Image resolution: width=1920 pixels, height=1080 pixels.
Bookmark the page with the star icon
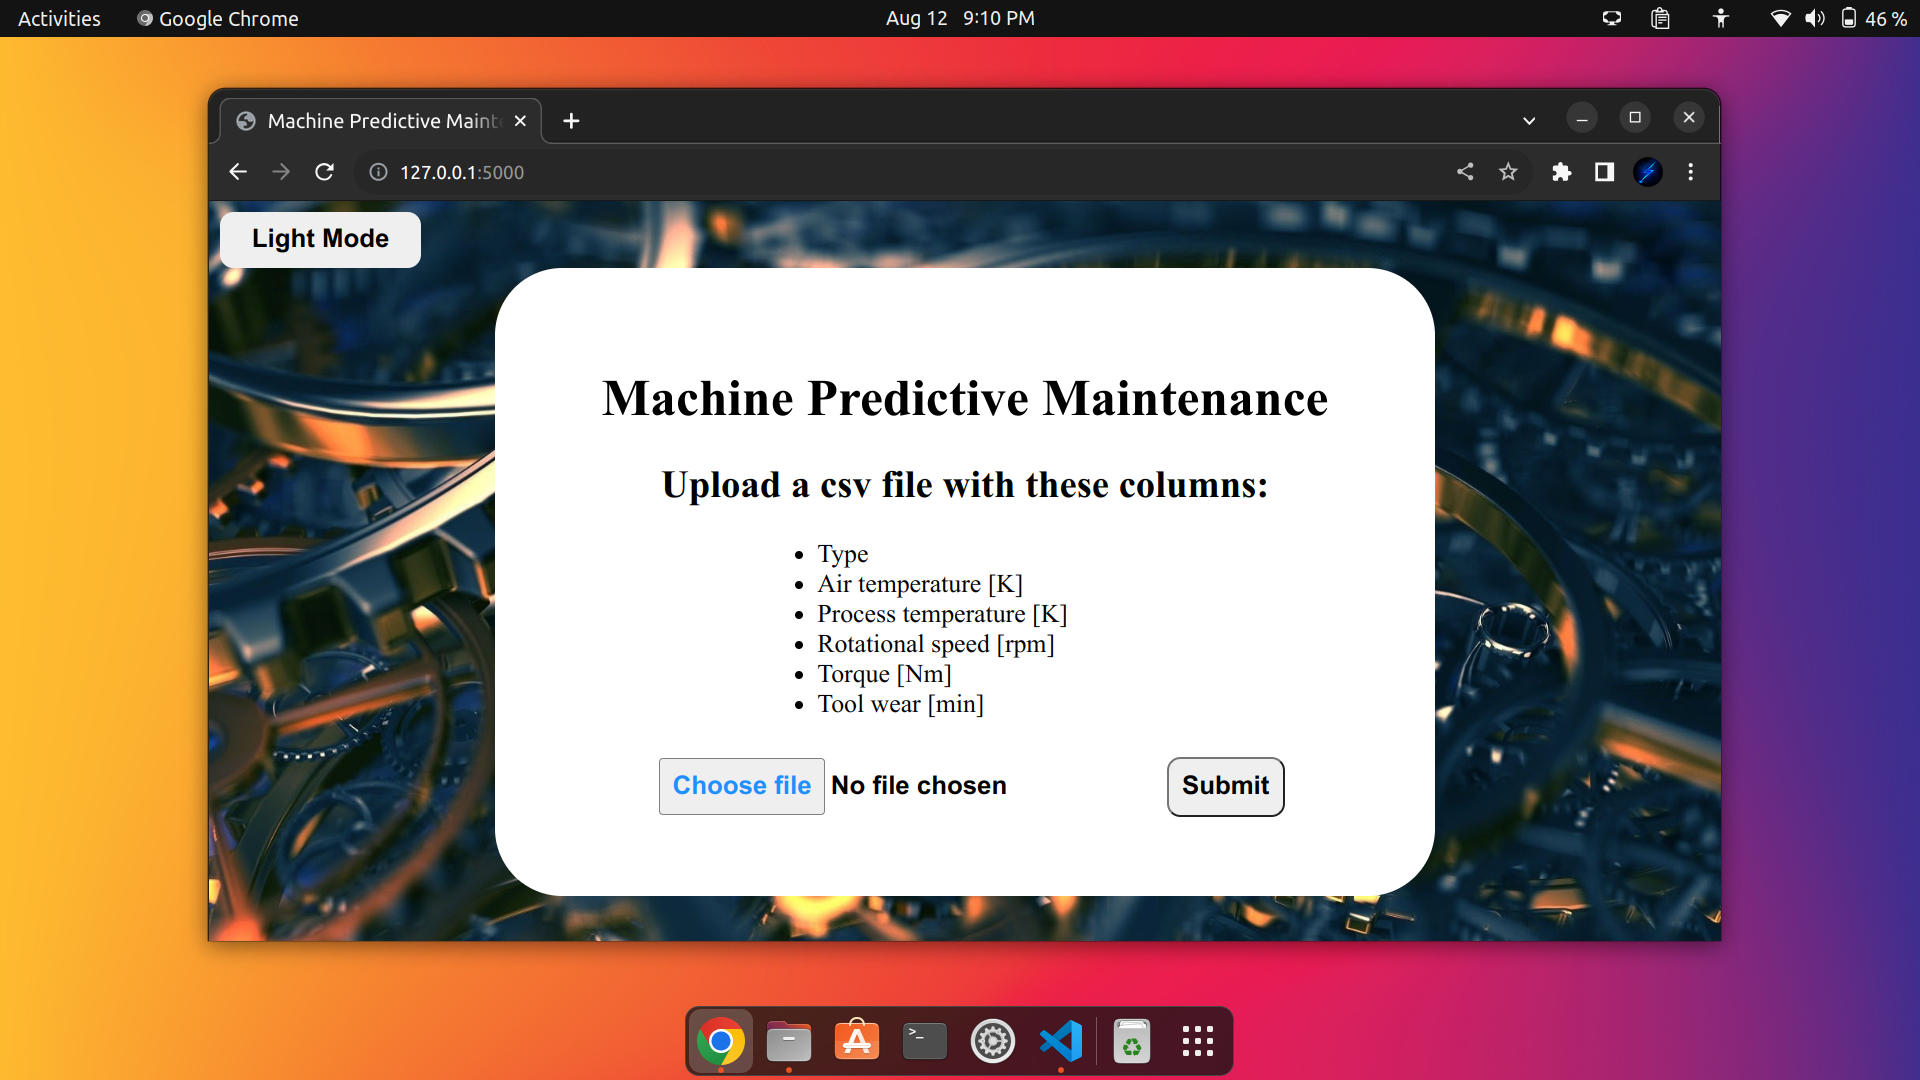click(1508, 172)
